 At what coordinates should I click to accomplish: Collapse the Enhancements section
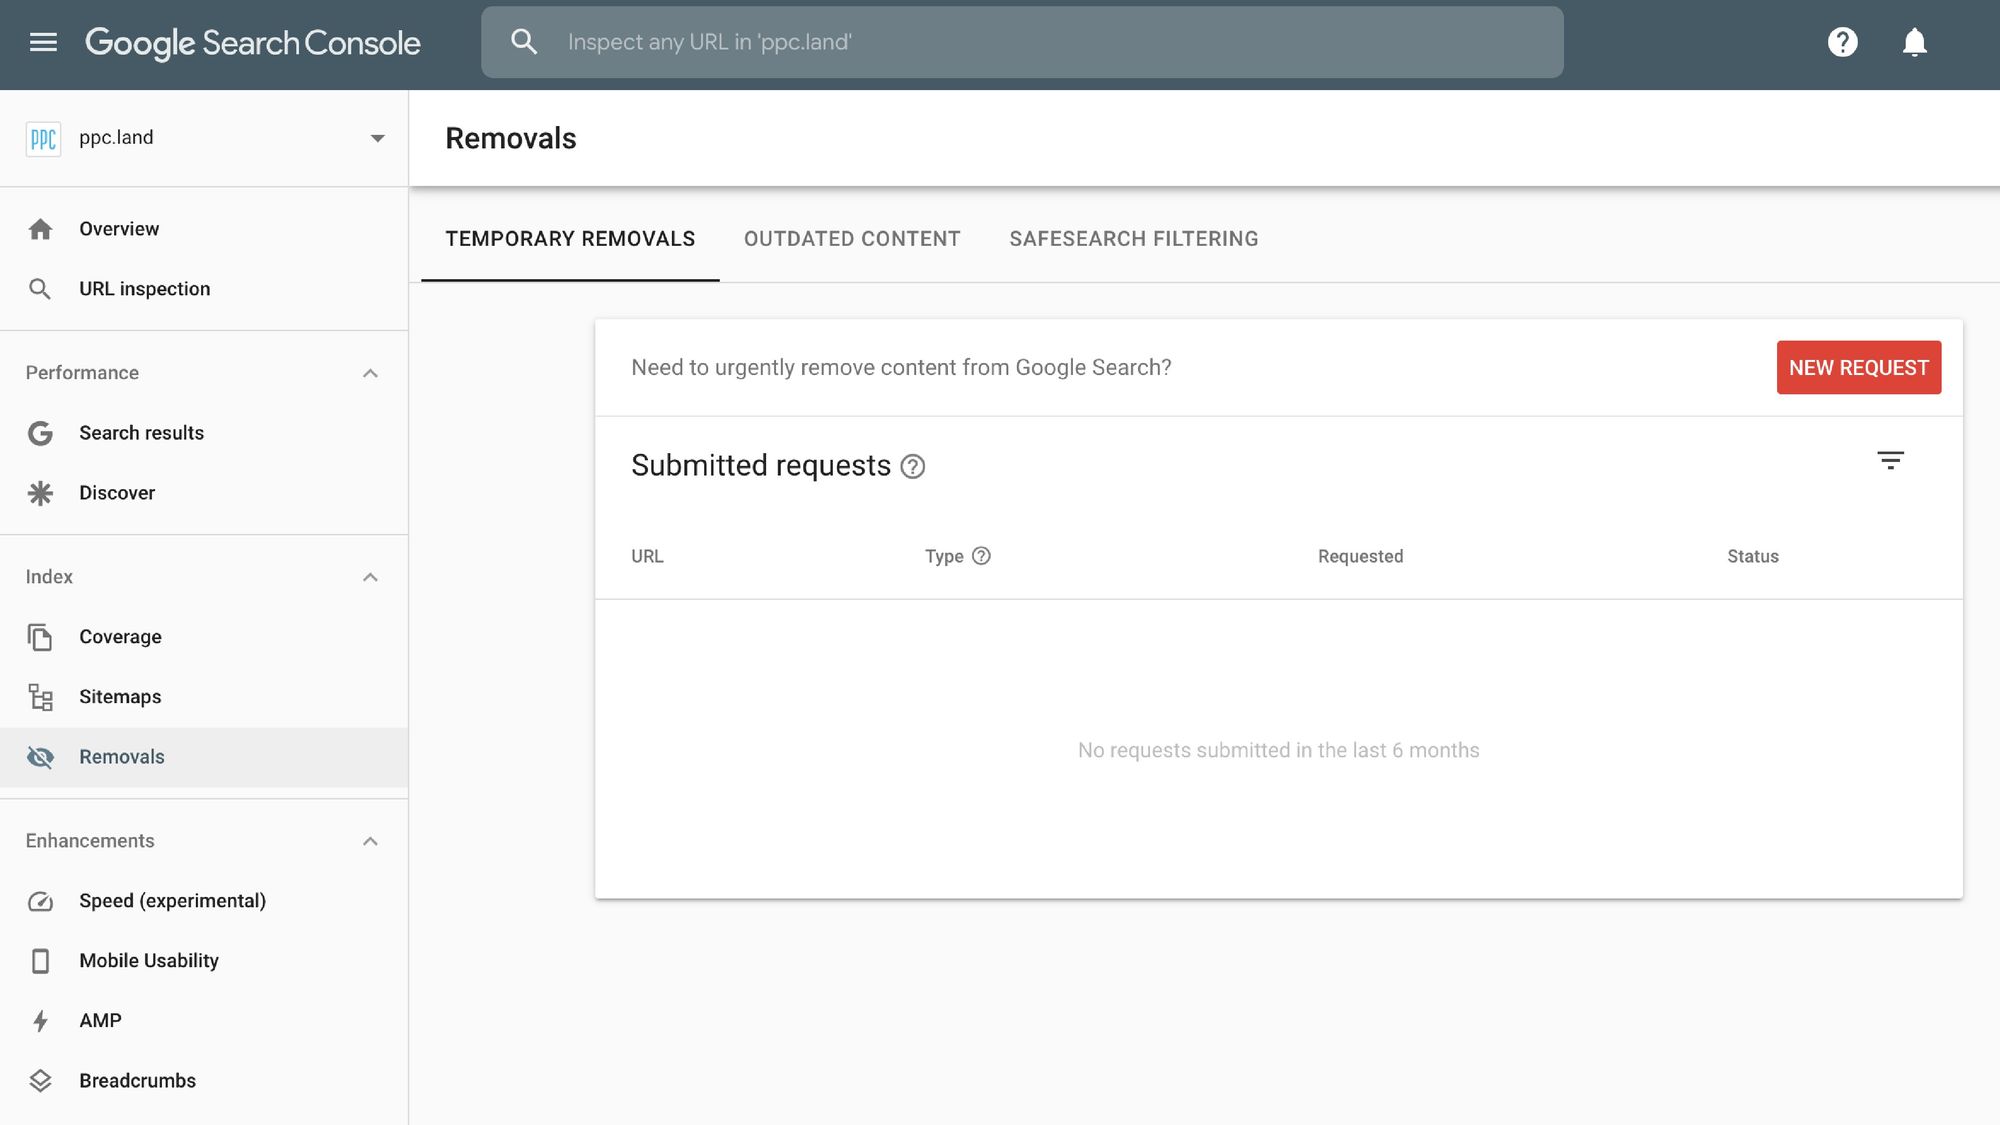pyautogui.click(x=370, y=840)
